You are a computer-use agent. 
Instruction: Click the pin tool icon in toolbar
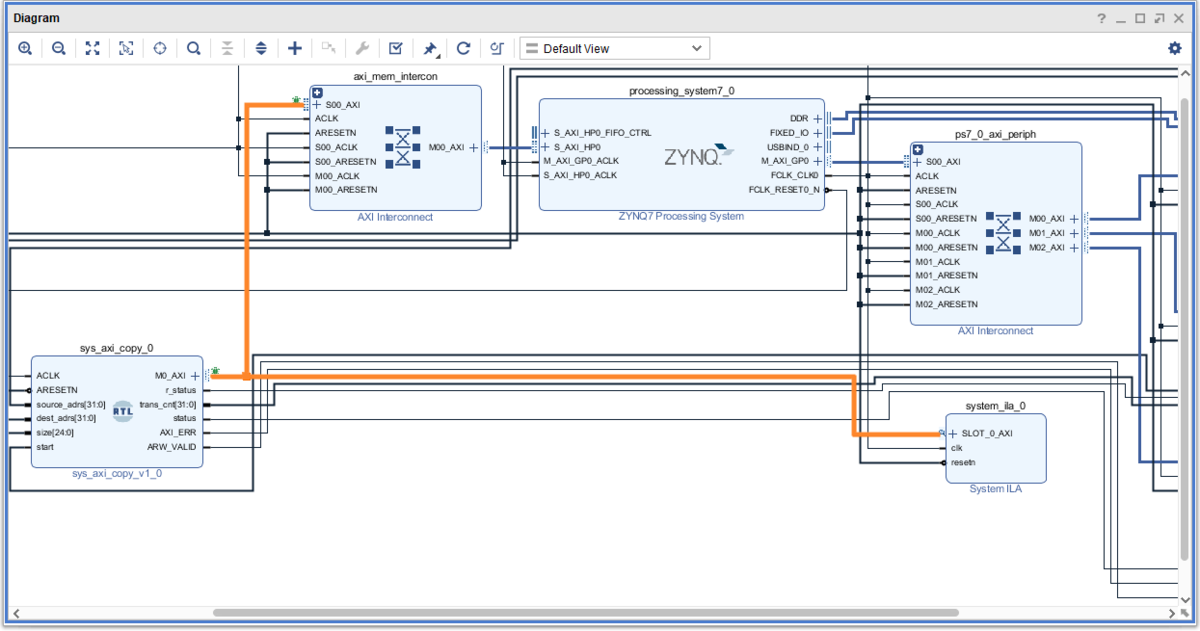point(430,48)
